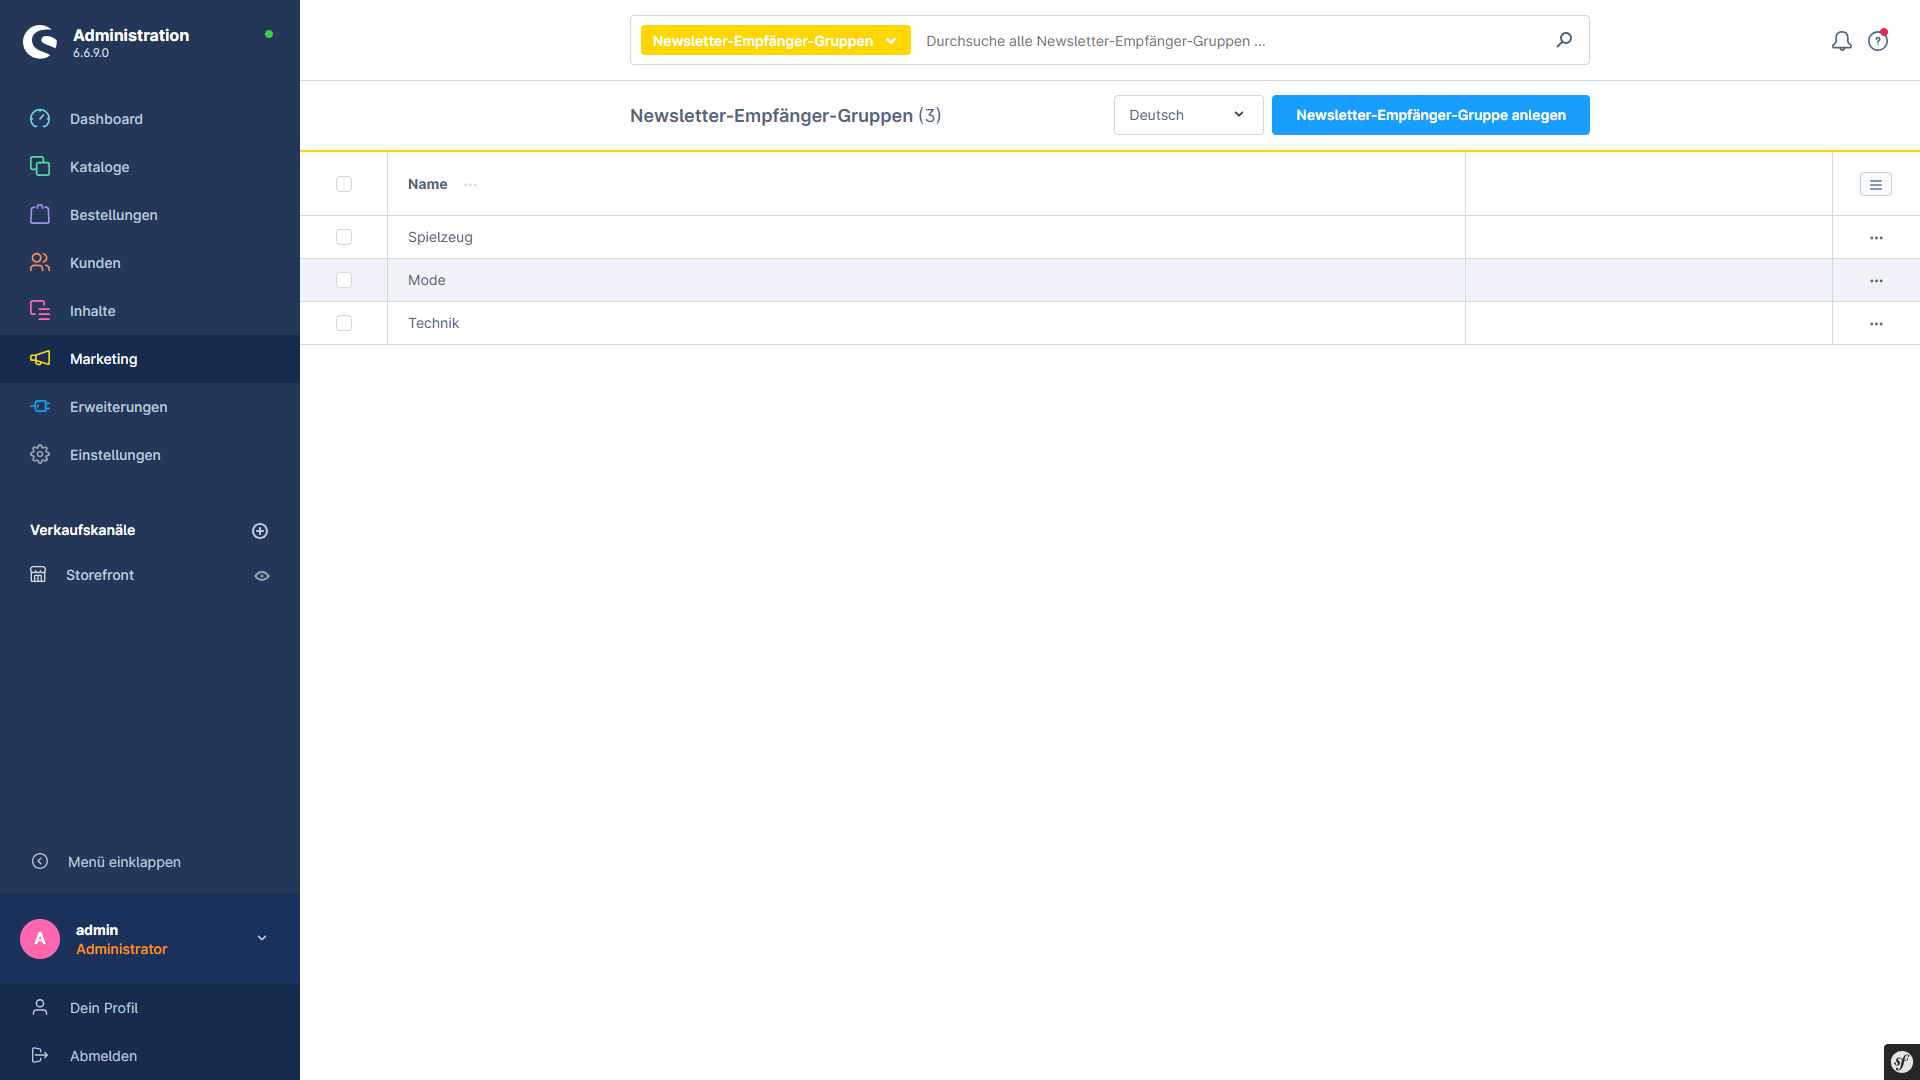The image size is (1920, 1080).
Task: Open the three-dot menu for Technik row
Action: [1875, 324]
